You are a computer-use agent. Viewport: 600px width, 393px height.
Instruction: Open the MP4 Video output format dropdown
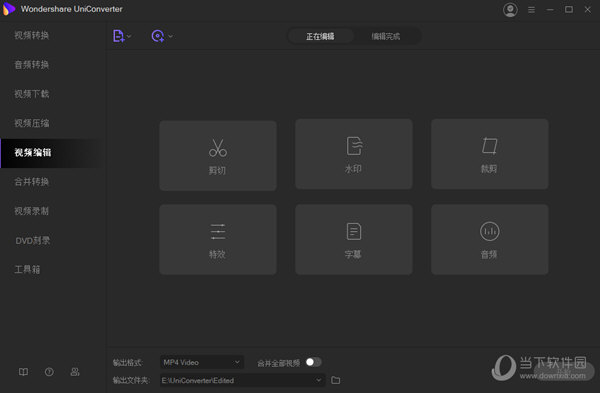(202, 362)
